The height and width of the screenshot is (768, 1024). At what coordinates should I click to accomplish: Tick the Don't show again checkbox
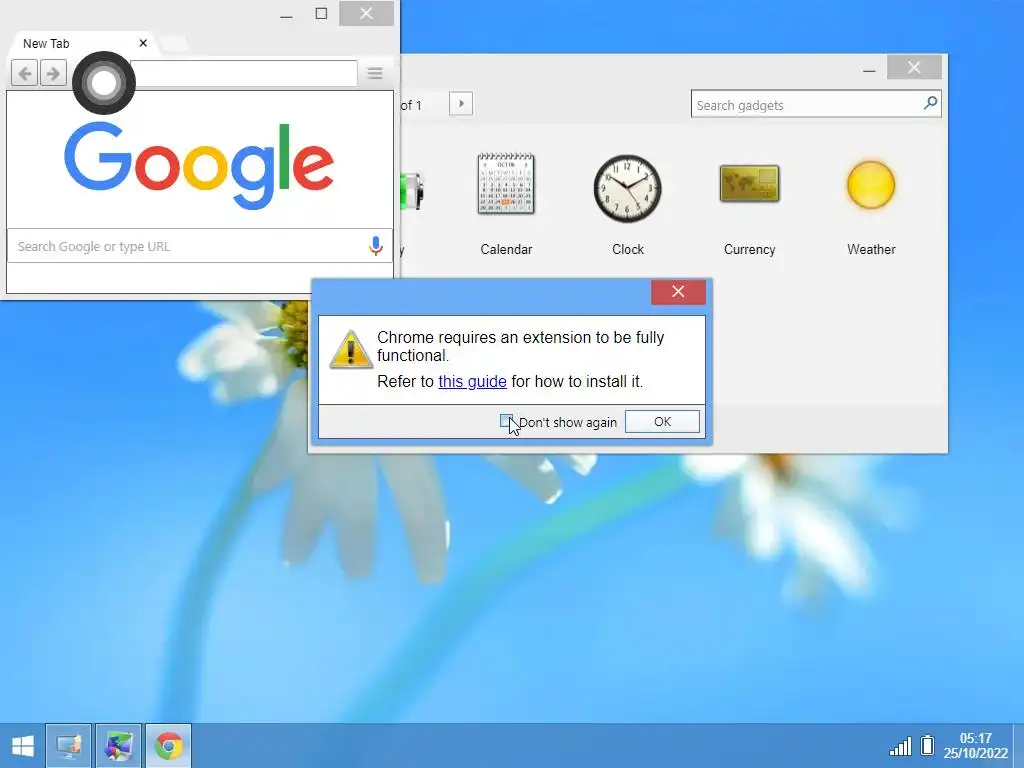[x=506, y=421]
